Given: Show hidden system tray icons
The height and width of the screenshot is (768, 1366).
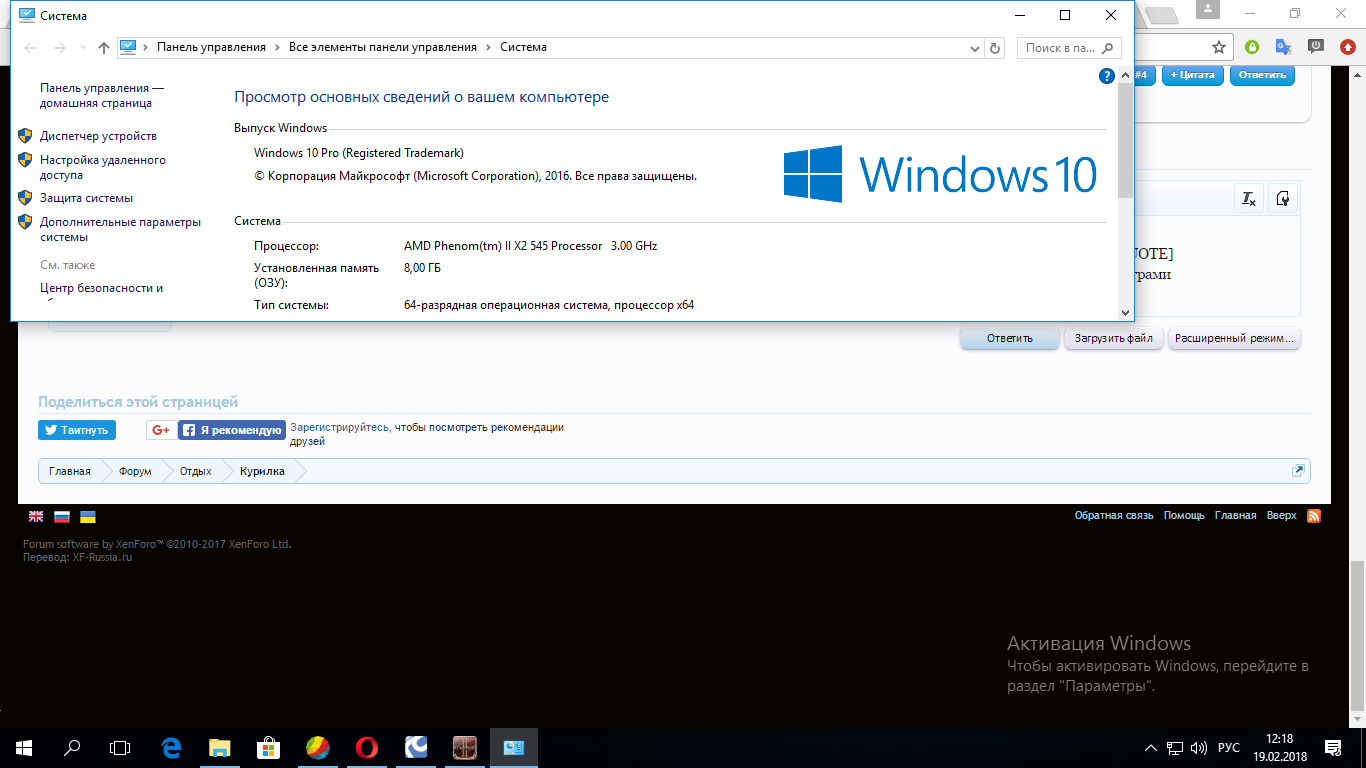Looking at the screenshot, I should click(x=1150, y=748).
